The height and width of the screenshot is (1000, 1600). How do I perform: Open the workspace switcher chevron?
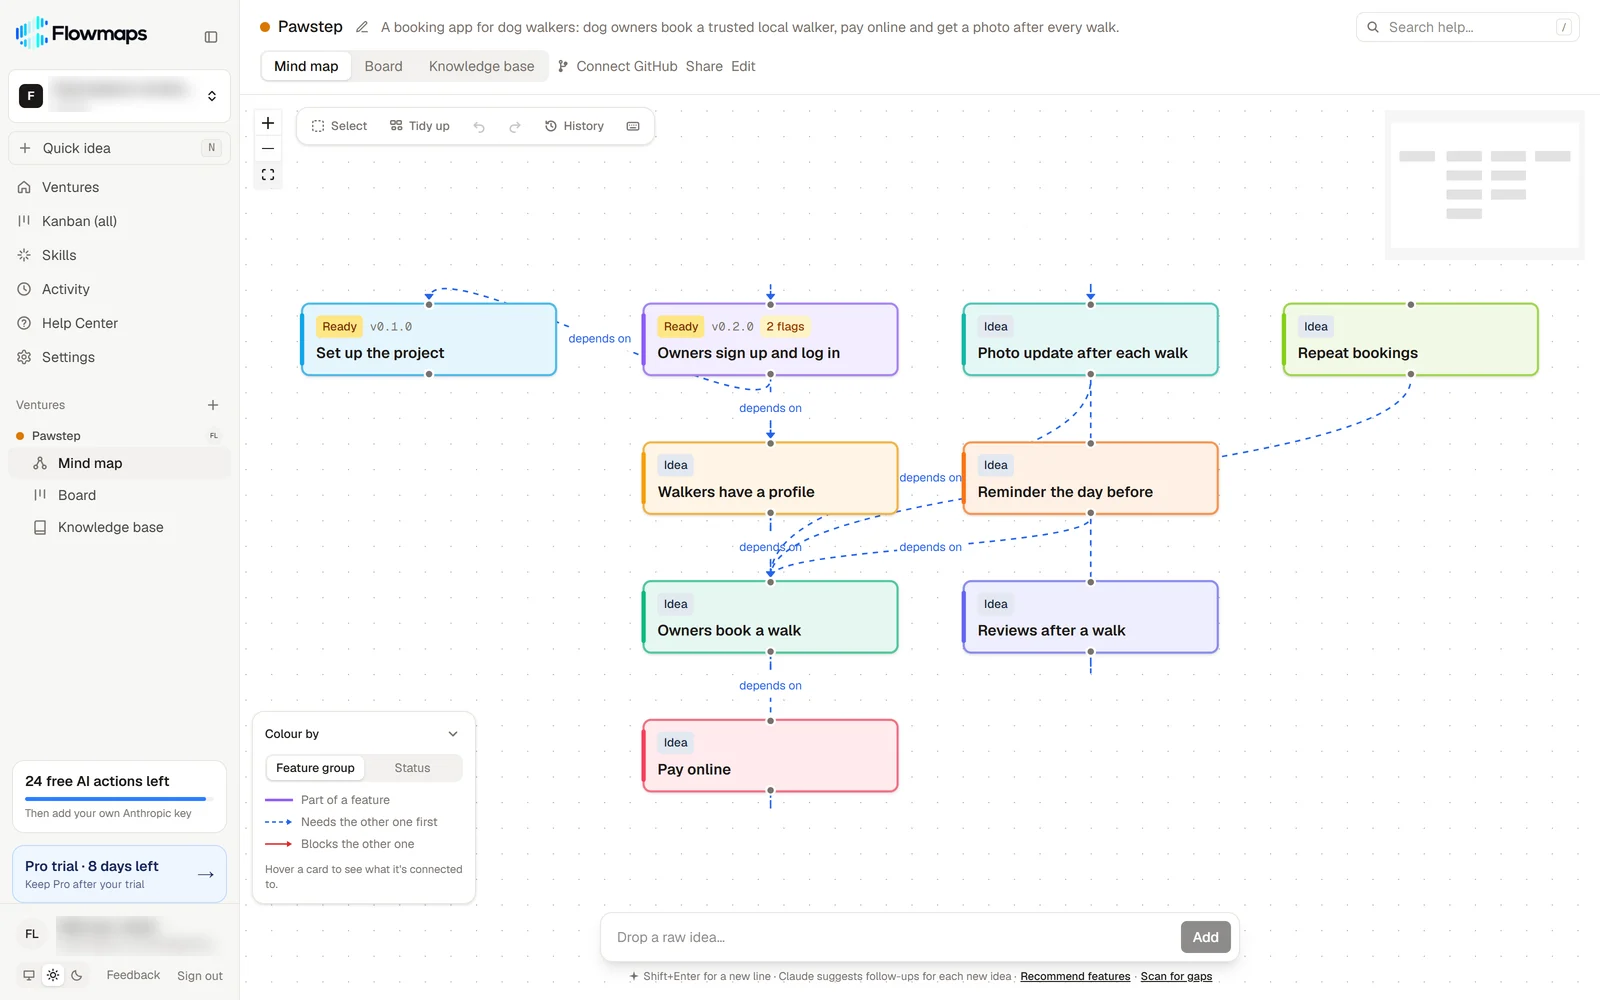click(212, 96)
